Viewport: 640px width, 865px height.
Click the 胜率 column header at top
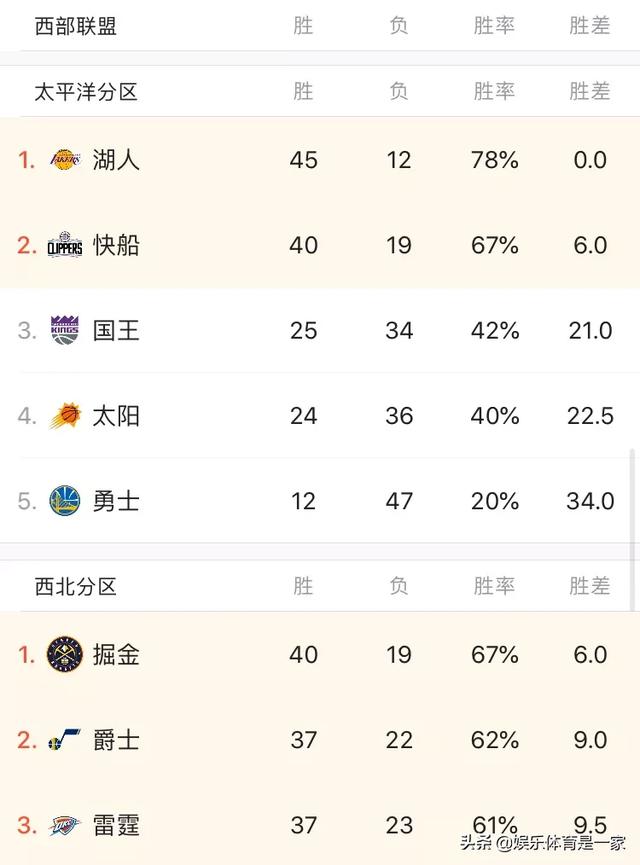(x=494, y=26)
